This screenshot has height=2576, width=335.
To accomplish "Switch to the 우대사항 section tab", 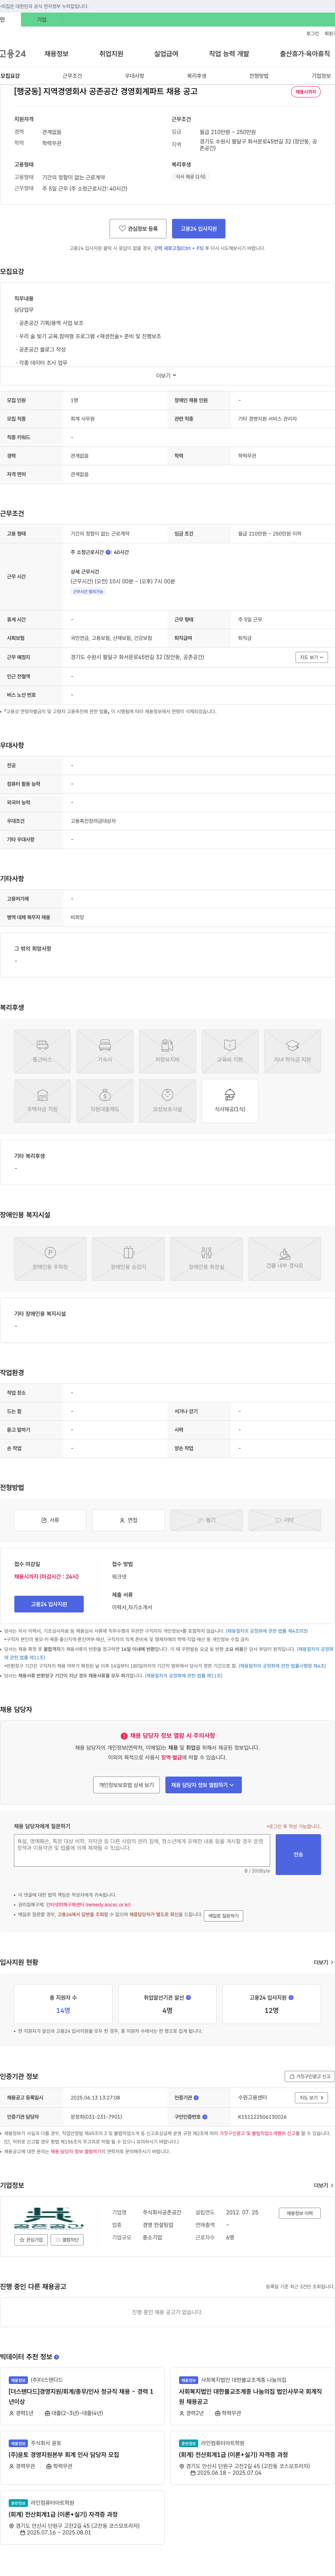I will tap(134, 76).
